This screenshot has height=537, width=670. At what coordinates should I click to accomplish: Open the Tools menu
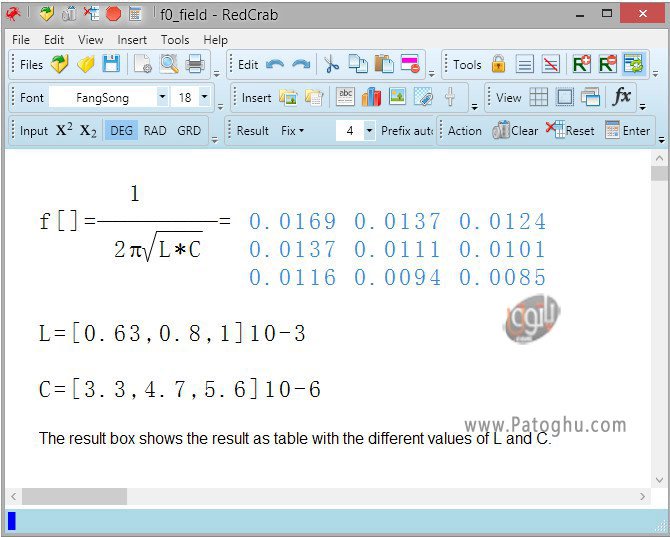(175, 40)
